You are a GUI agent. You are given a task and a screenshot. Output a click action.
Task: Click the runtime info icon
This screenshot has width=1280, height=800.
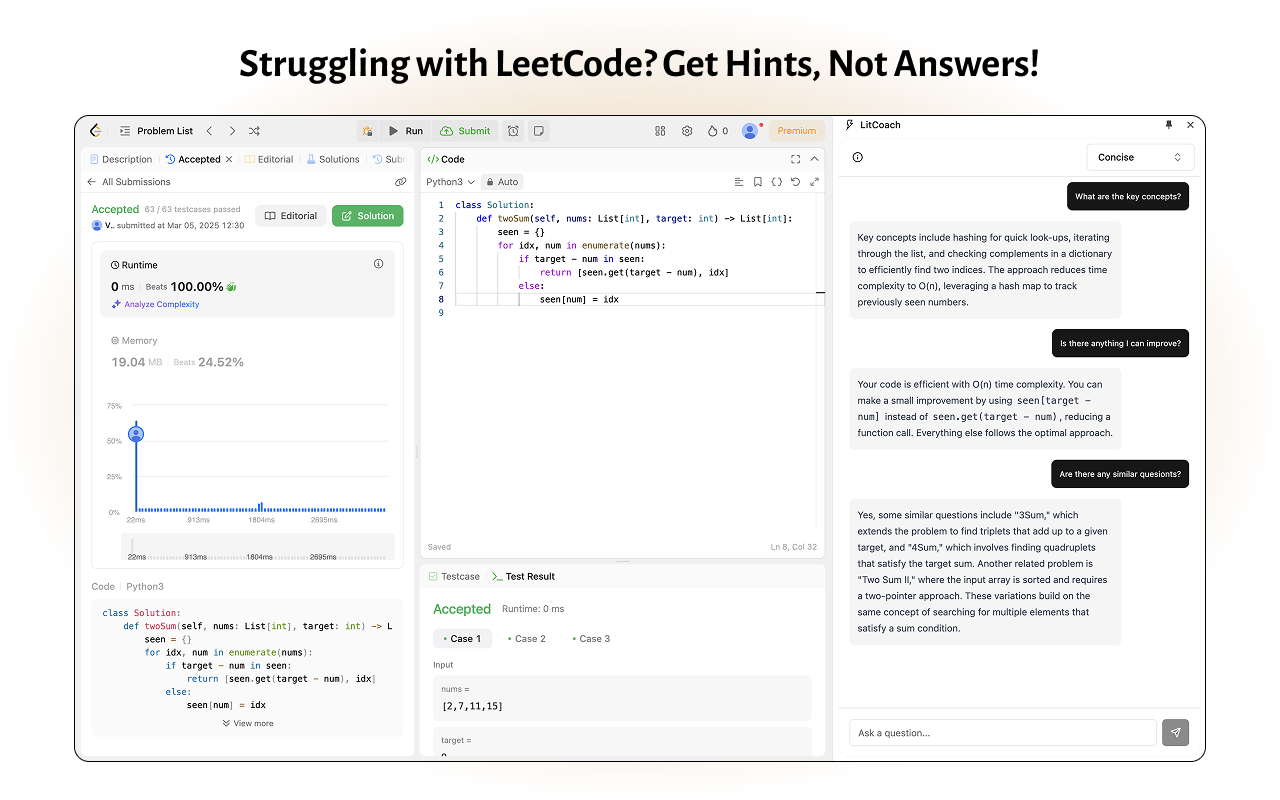pos(378,265)
